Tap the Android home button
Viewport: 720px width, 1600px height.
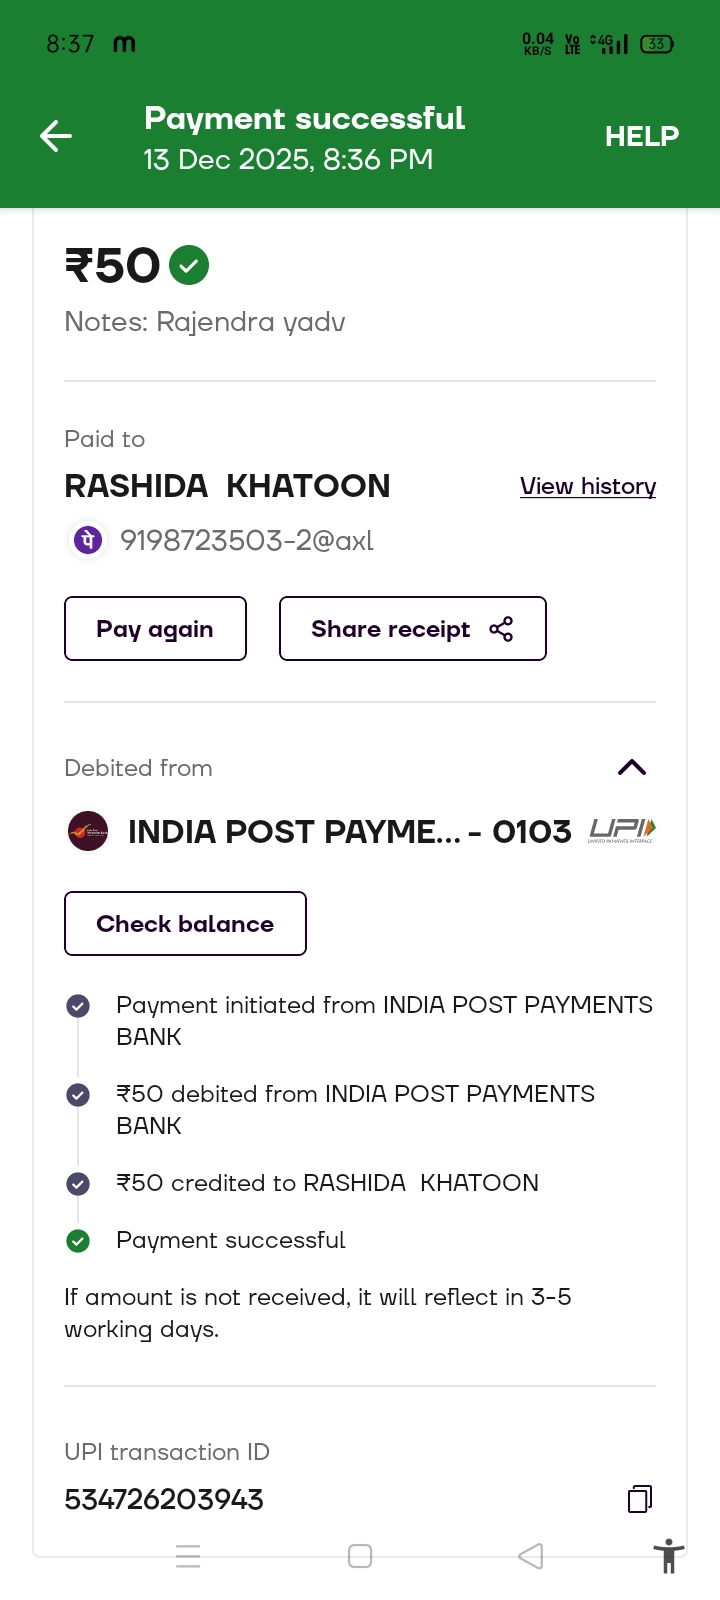[x=360, y=1556]
